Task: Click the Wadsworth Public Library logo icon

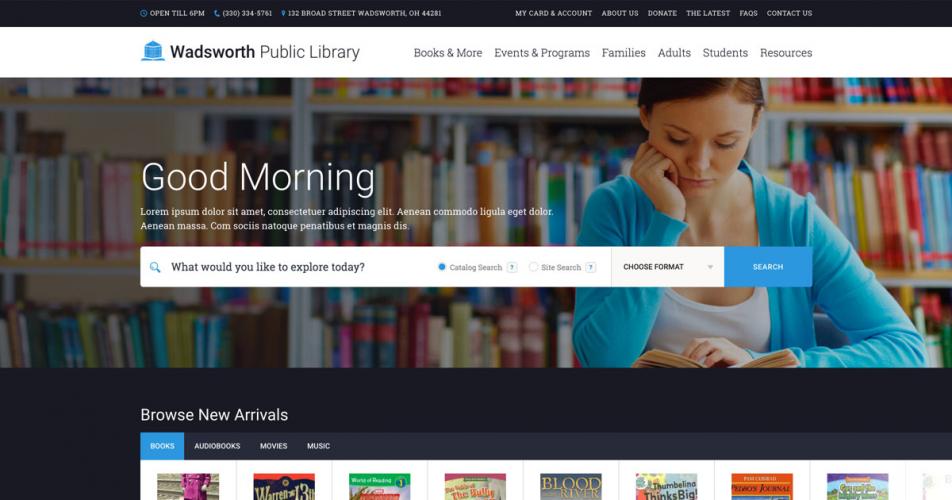Action: [x=153, y=52]
